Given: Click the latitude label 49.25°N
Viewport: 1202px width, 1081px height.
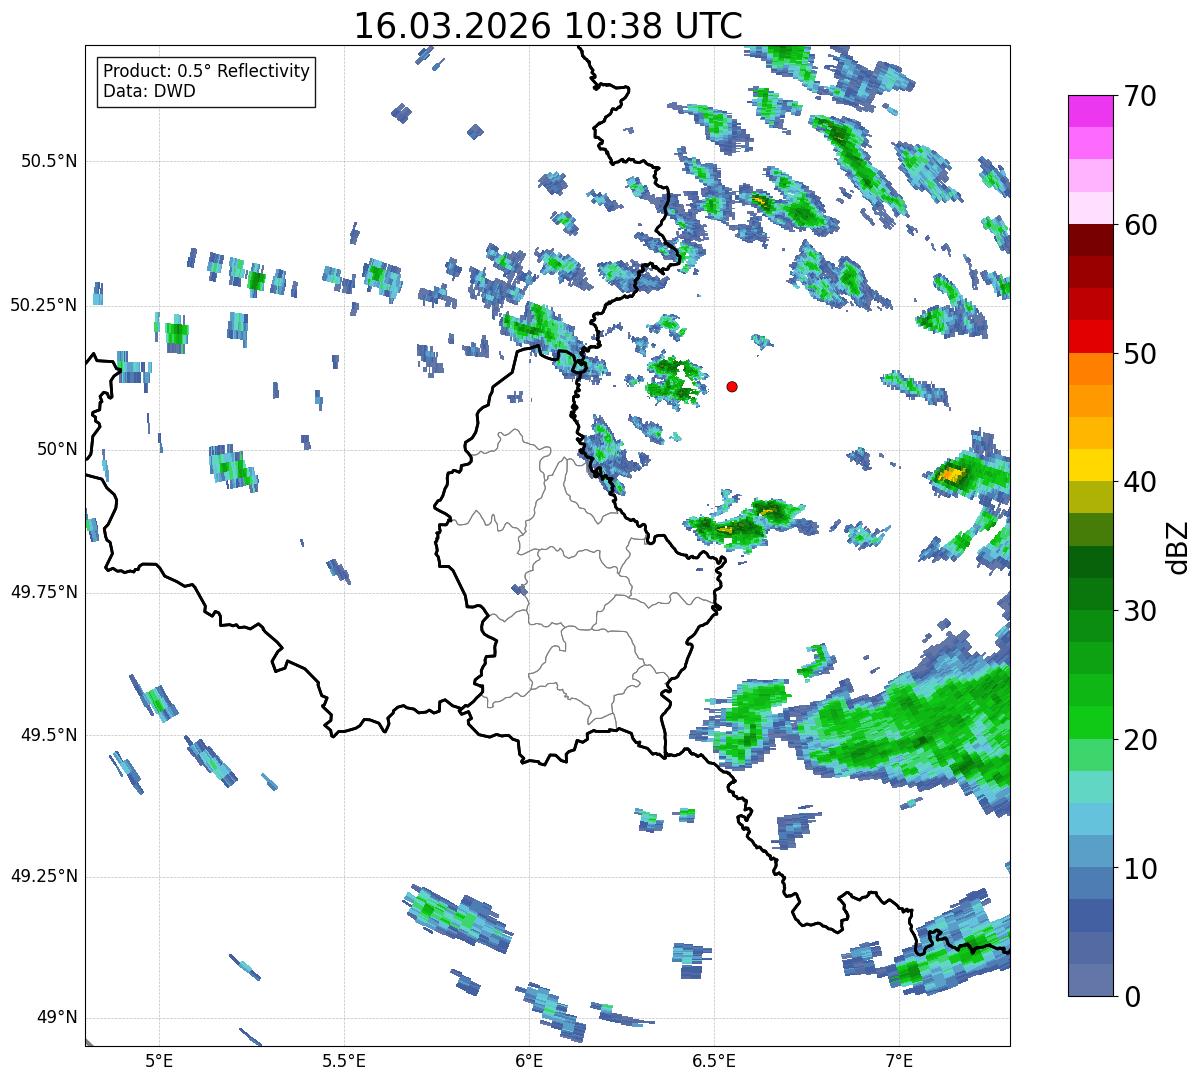Looking at the screenshot, I should tap(44, 876).
